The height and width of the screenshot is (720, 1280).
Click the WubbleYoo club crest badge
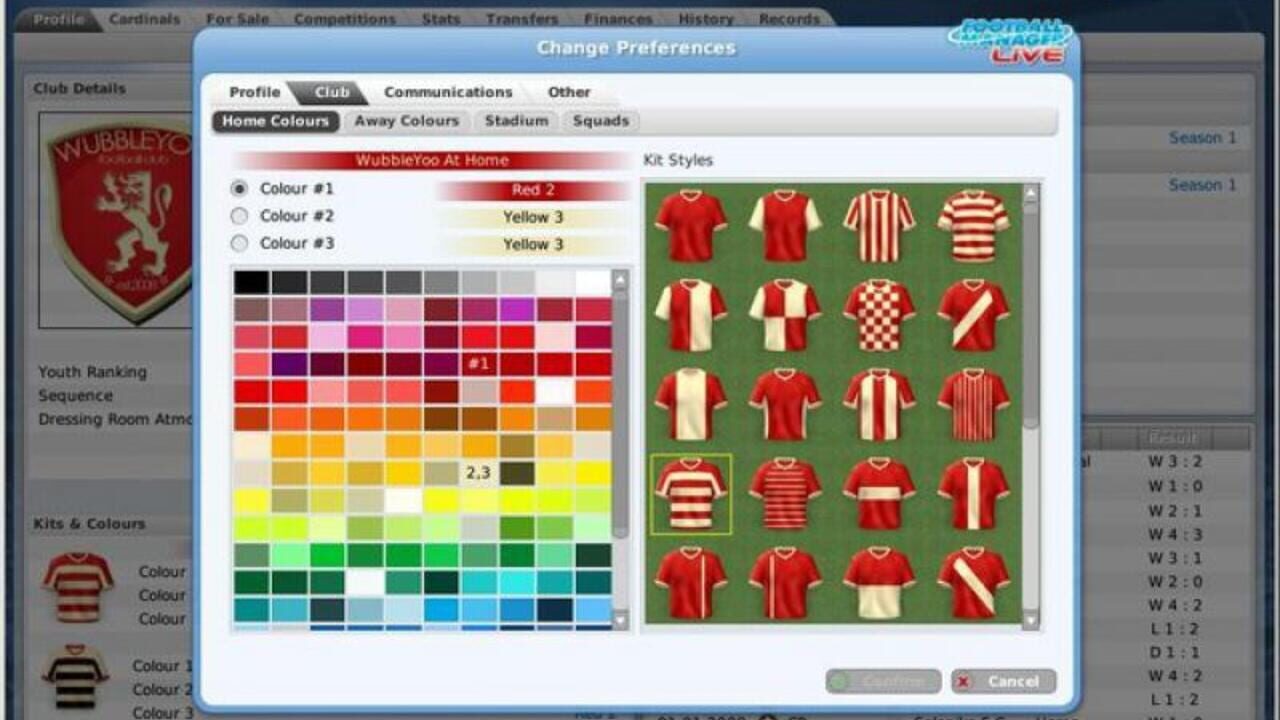(x=120, y=220)
